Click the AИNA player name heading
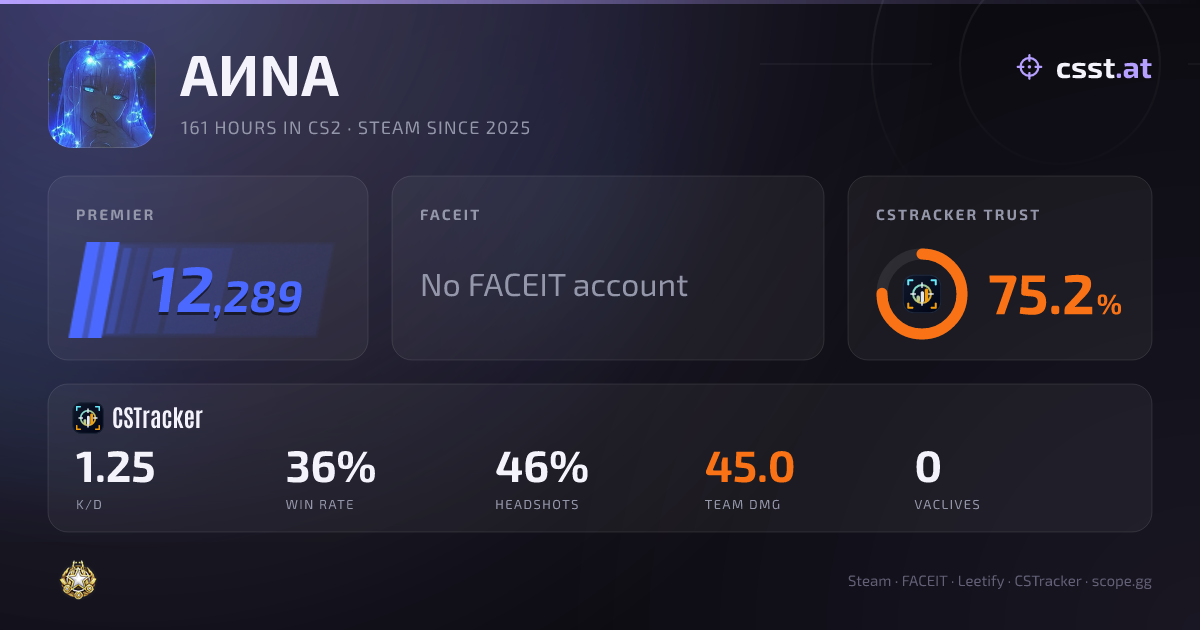 point(259,76)
